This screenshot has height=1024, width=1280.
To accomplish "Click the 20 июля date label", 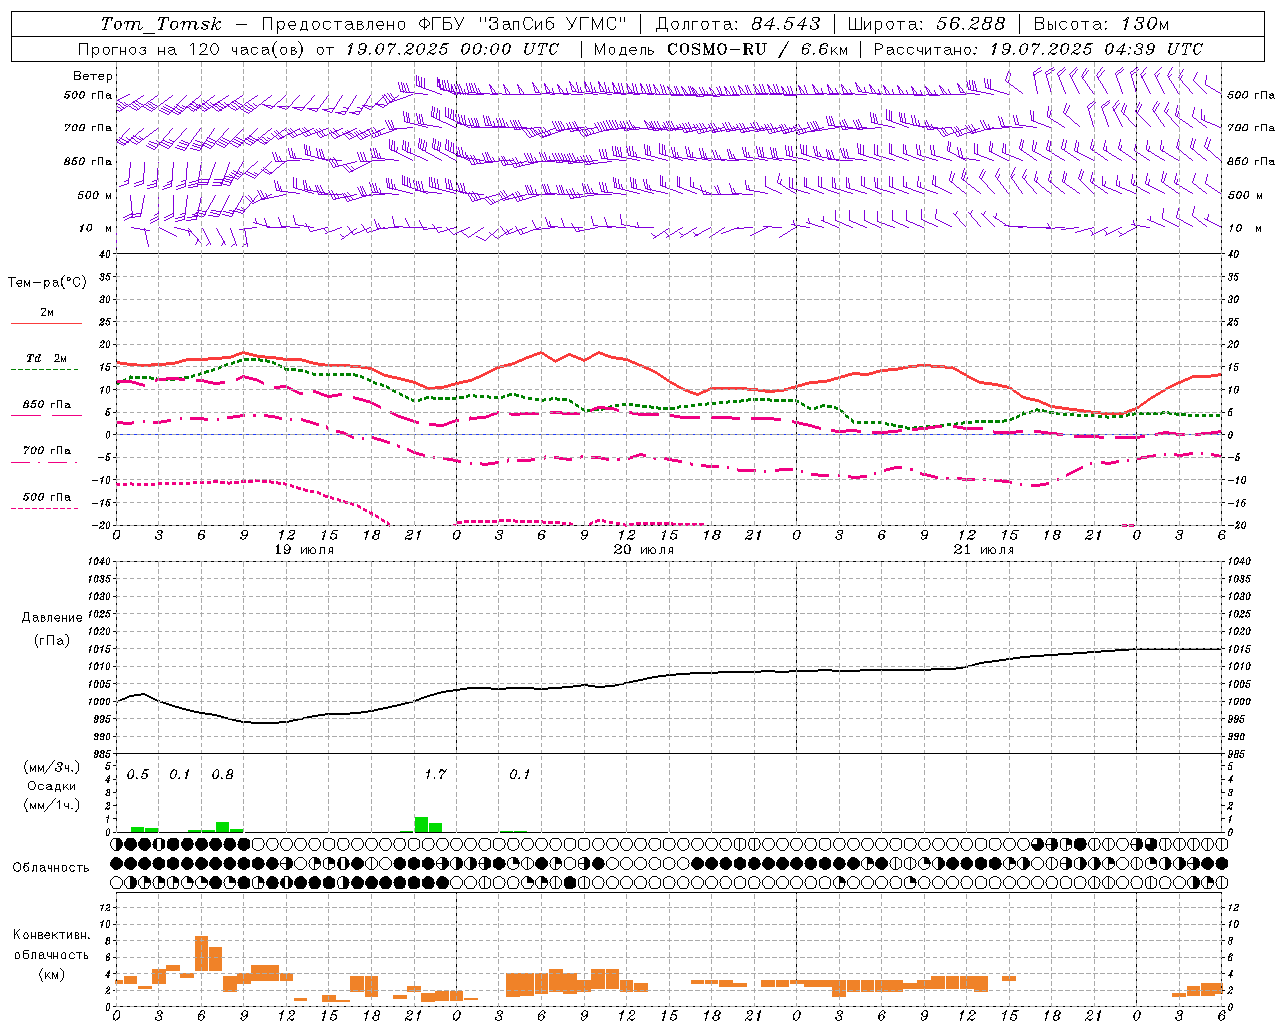I will (644, 549).
